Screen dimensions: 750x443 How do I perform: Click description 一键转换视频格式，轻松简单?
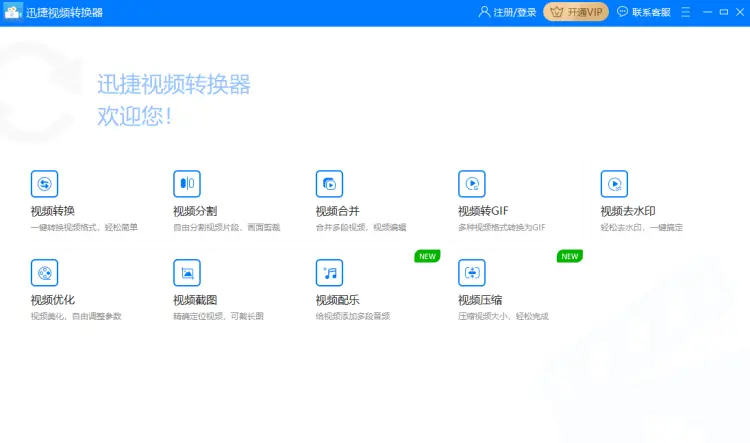(84, 227)
